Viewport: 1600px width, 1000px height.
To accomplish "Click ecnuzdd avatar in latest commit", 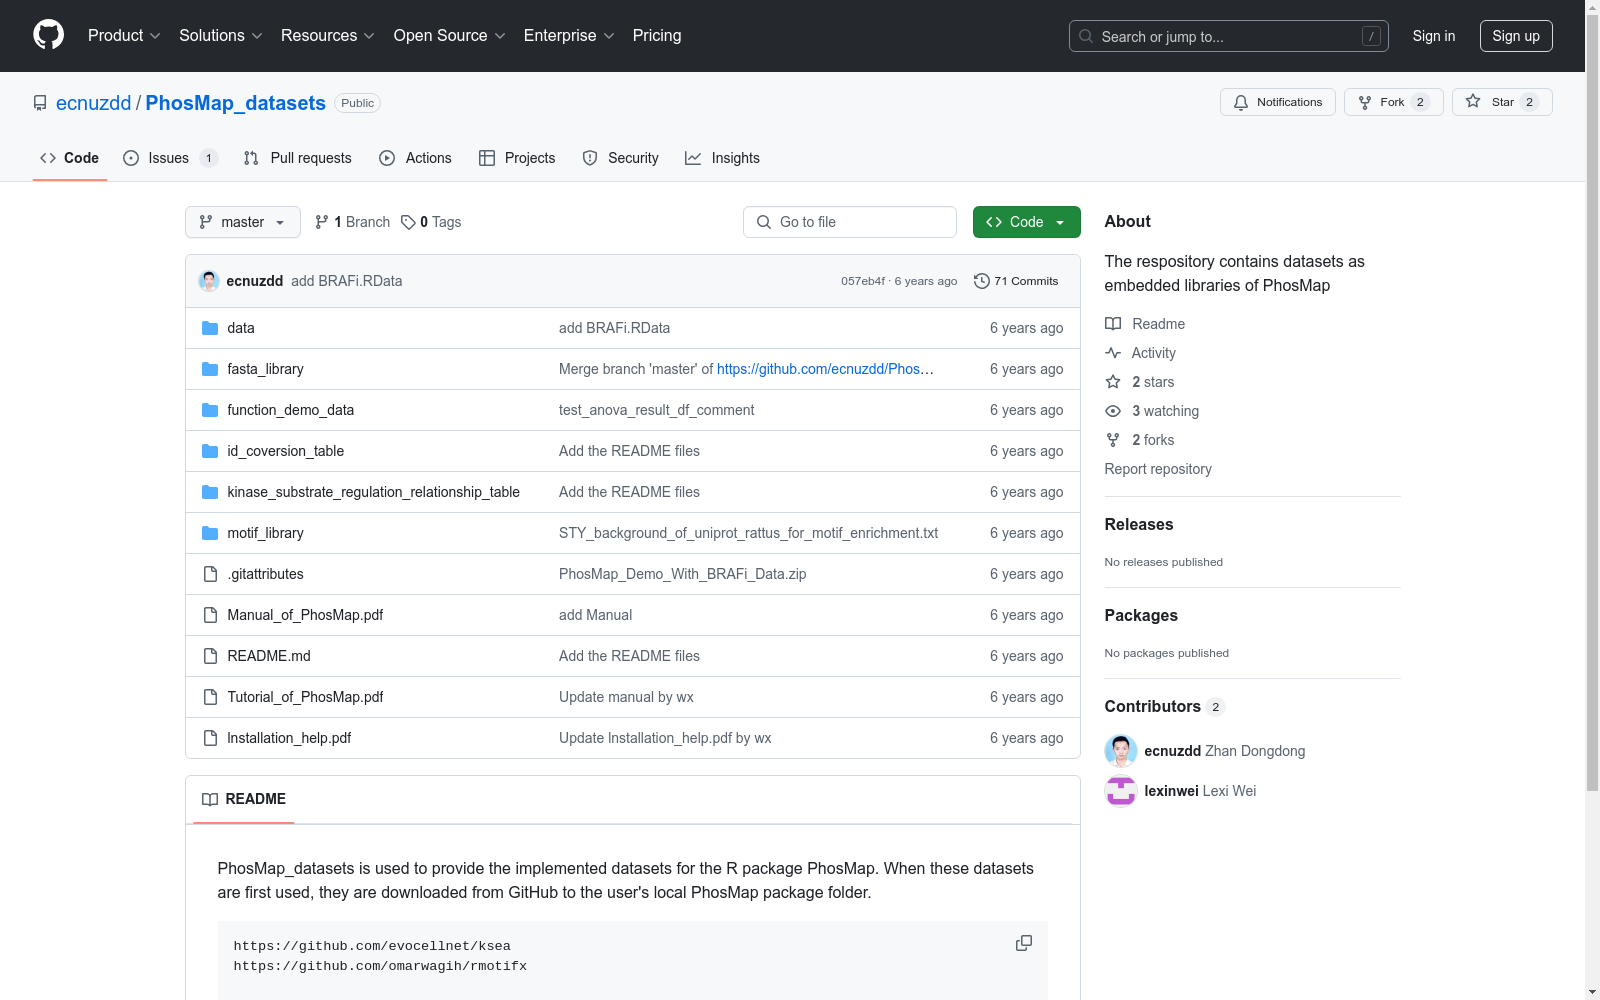I will coord(209,281).
